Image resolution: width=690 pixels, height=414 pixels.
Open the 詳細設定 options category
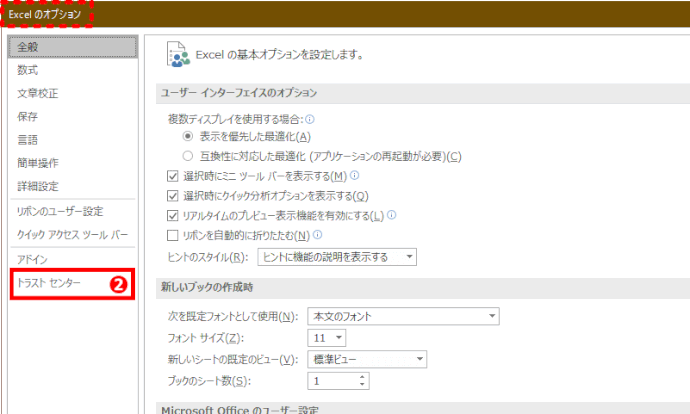(38, 187)
